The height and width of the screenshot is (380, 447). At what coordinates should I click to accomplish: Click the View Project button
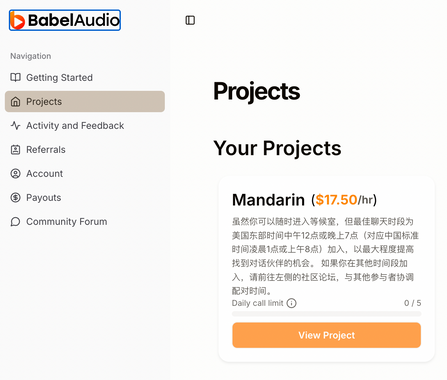(326, 335)
